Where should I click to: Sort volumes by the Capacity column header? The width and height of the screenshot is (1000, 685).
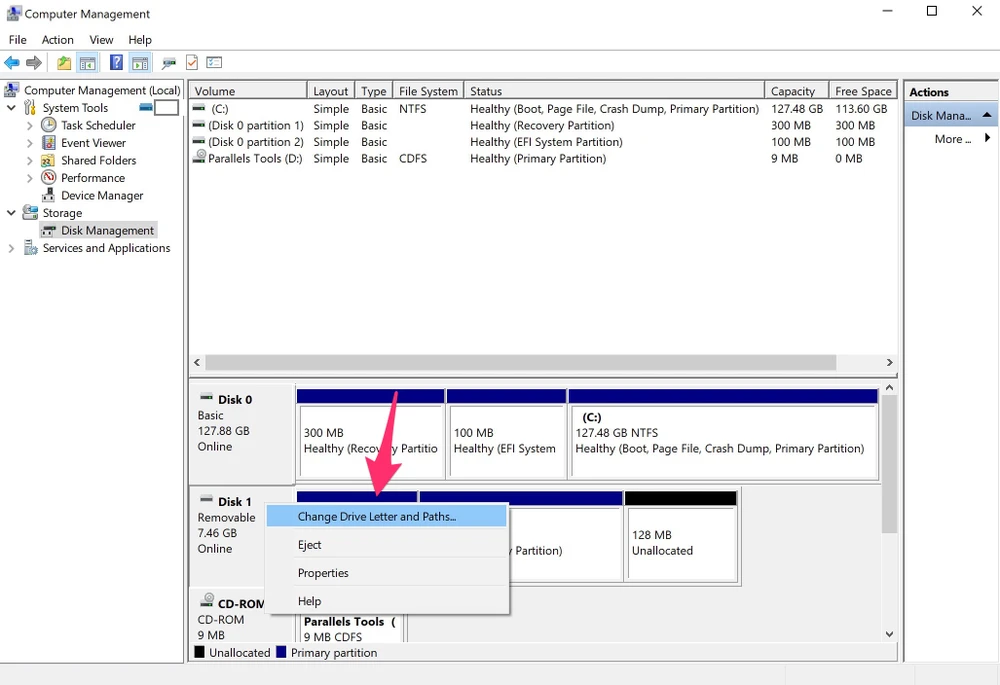tap(793, 91)
